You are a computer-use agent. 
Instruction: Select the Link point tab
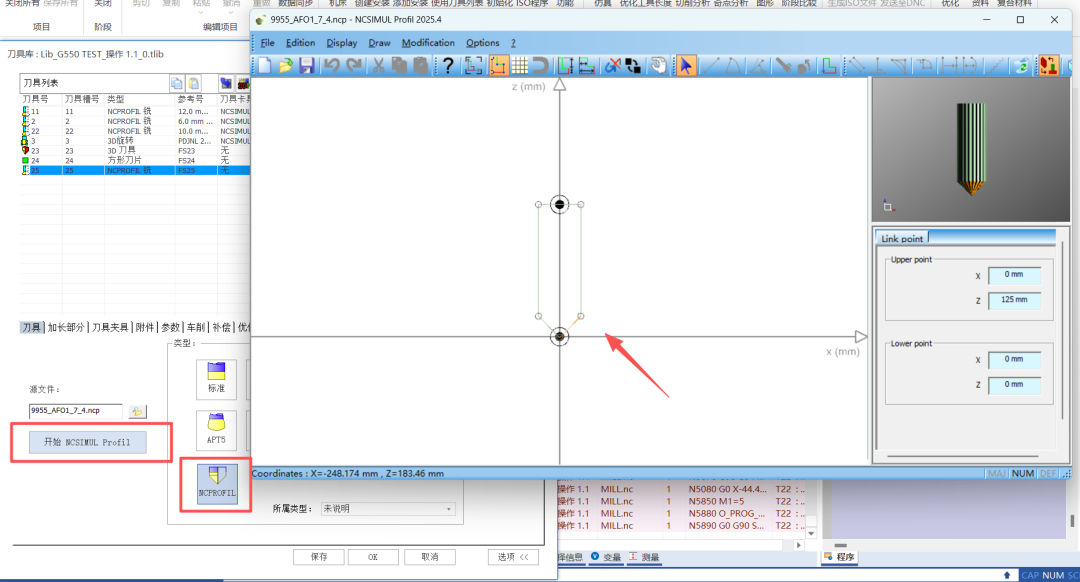point(902,238)
